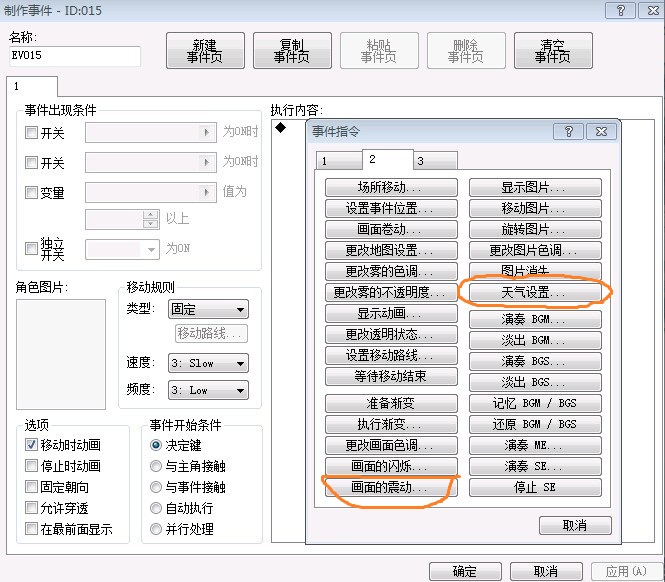
Task: Select 并行处理 trigger radio button
Action: pyautogui.click(x=156, y=529)
